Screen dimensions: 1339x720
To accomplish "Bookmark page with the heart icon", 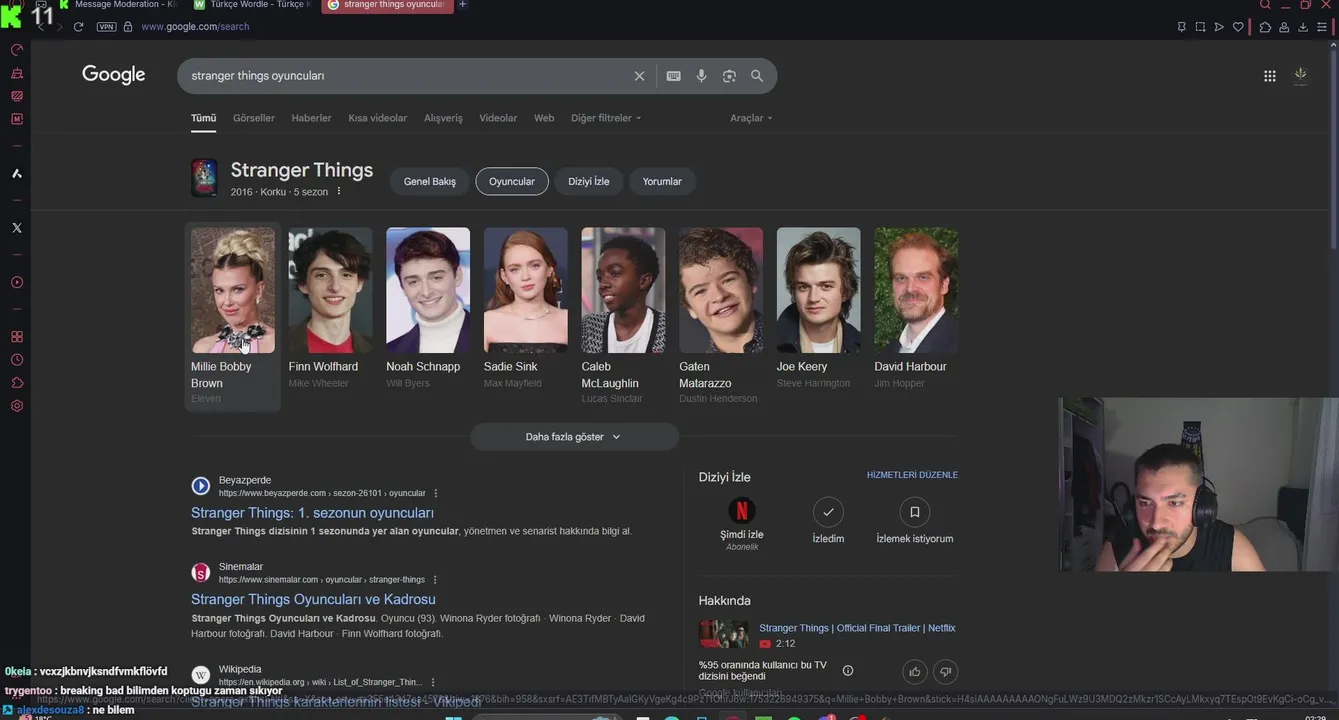I will (1238, 27).
